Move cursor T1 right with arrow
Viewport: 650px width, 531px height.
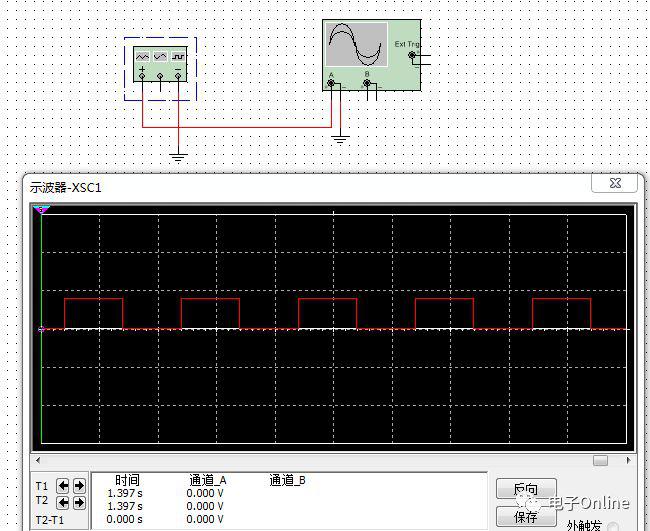pyautogui.click(x=79, y=487)
